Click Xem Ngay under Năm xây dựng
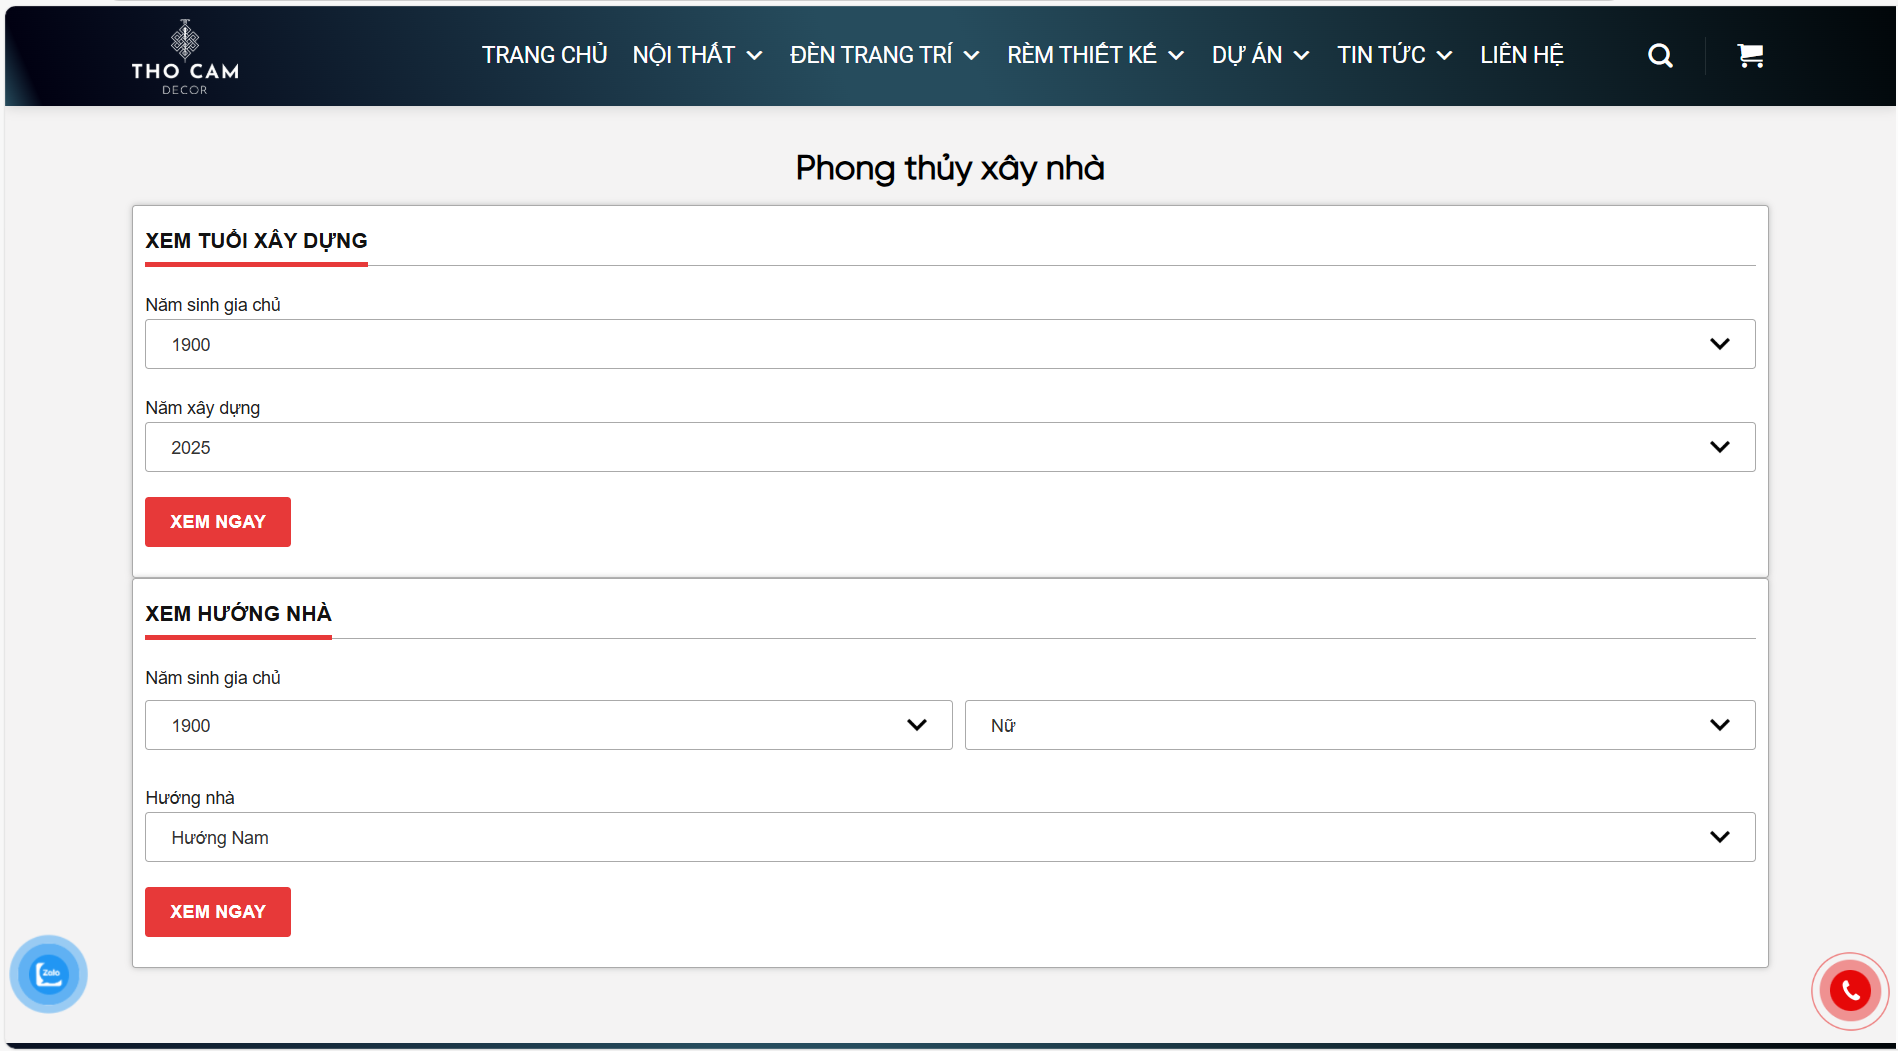Viewport: 1898px width, 1051px height. point(218,522)
